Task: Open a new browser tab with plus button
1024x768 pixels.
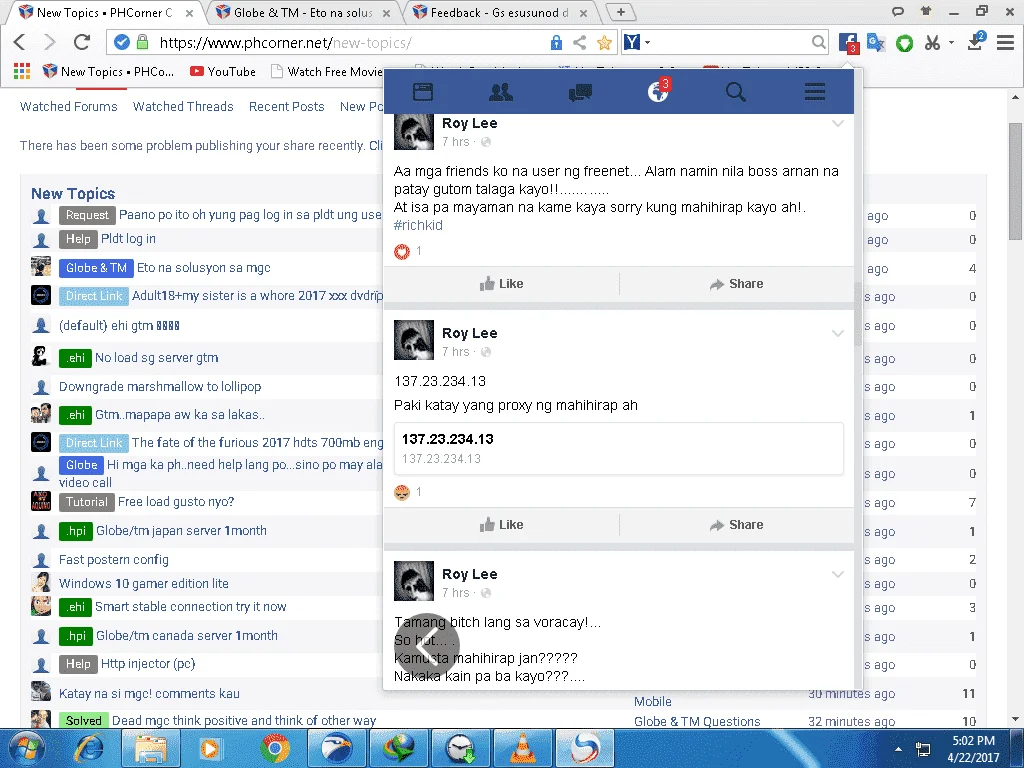Action: pyautogui.click(x=621, y=12)
